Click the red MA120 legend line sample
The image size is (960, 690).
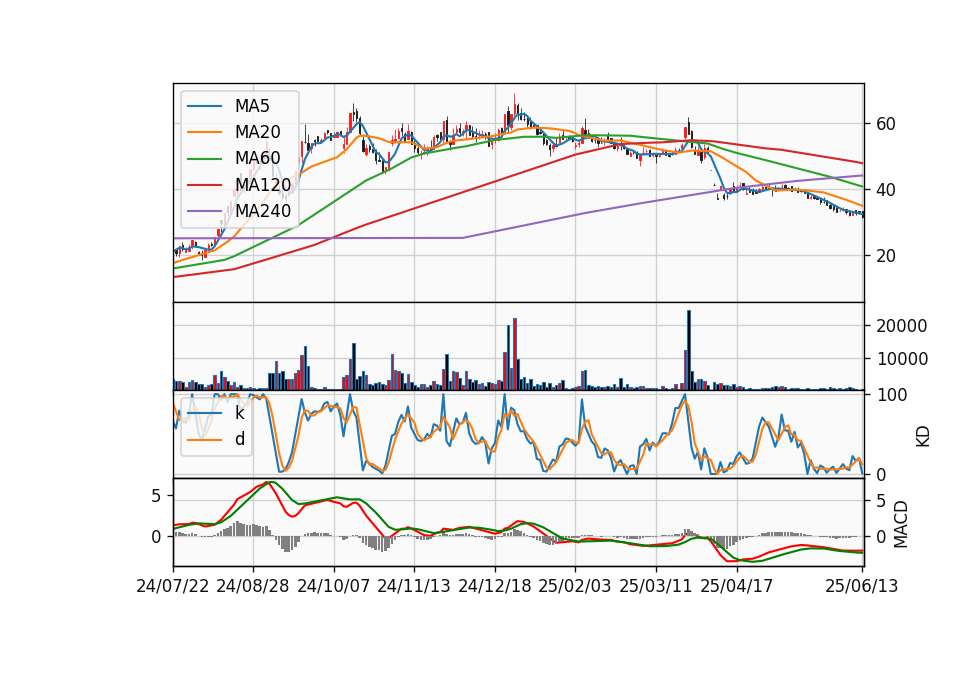click(204, 185)
